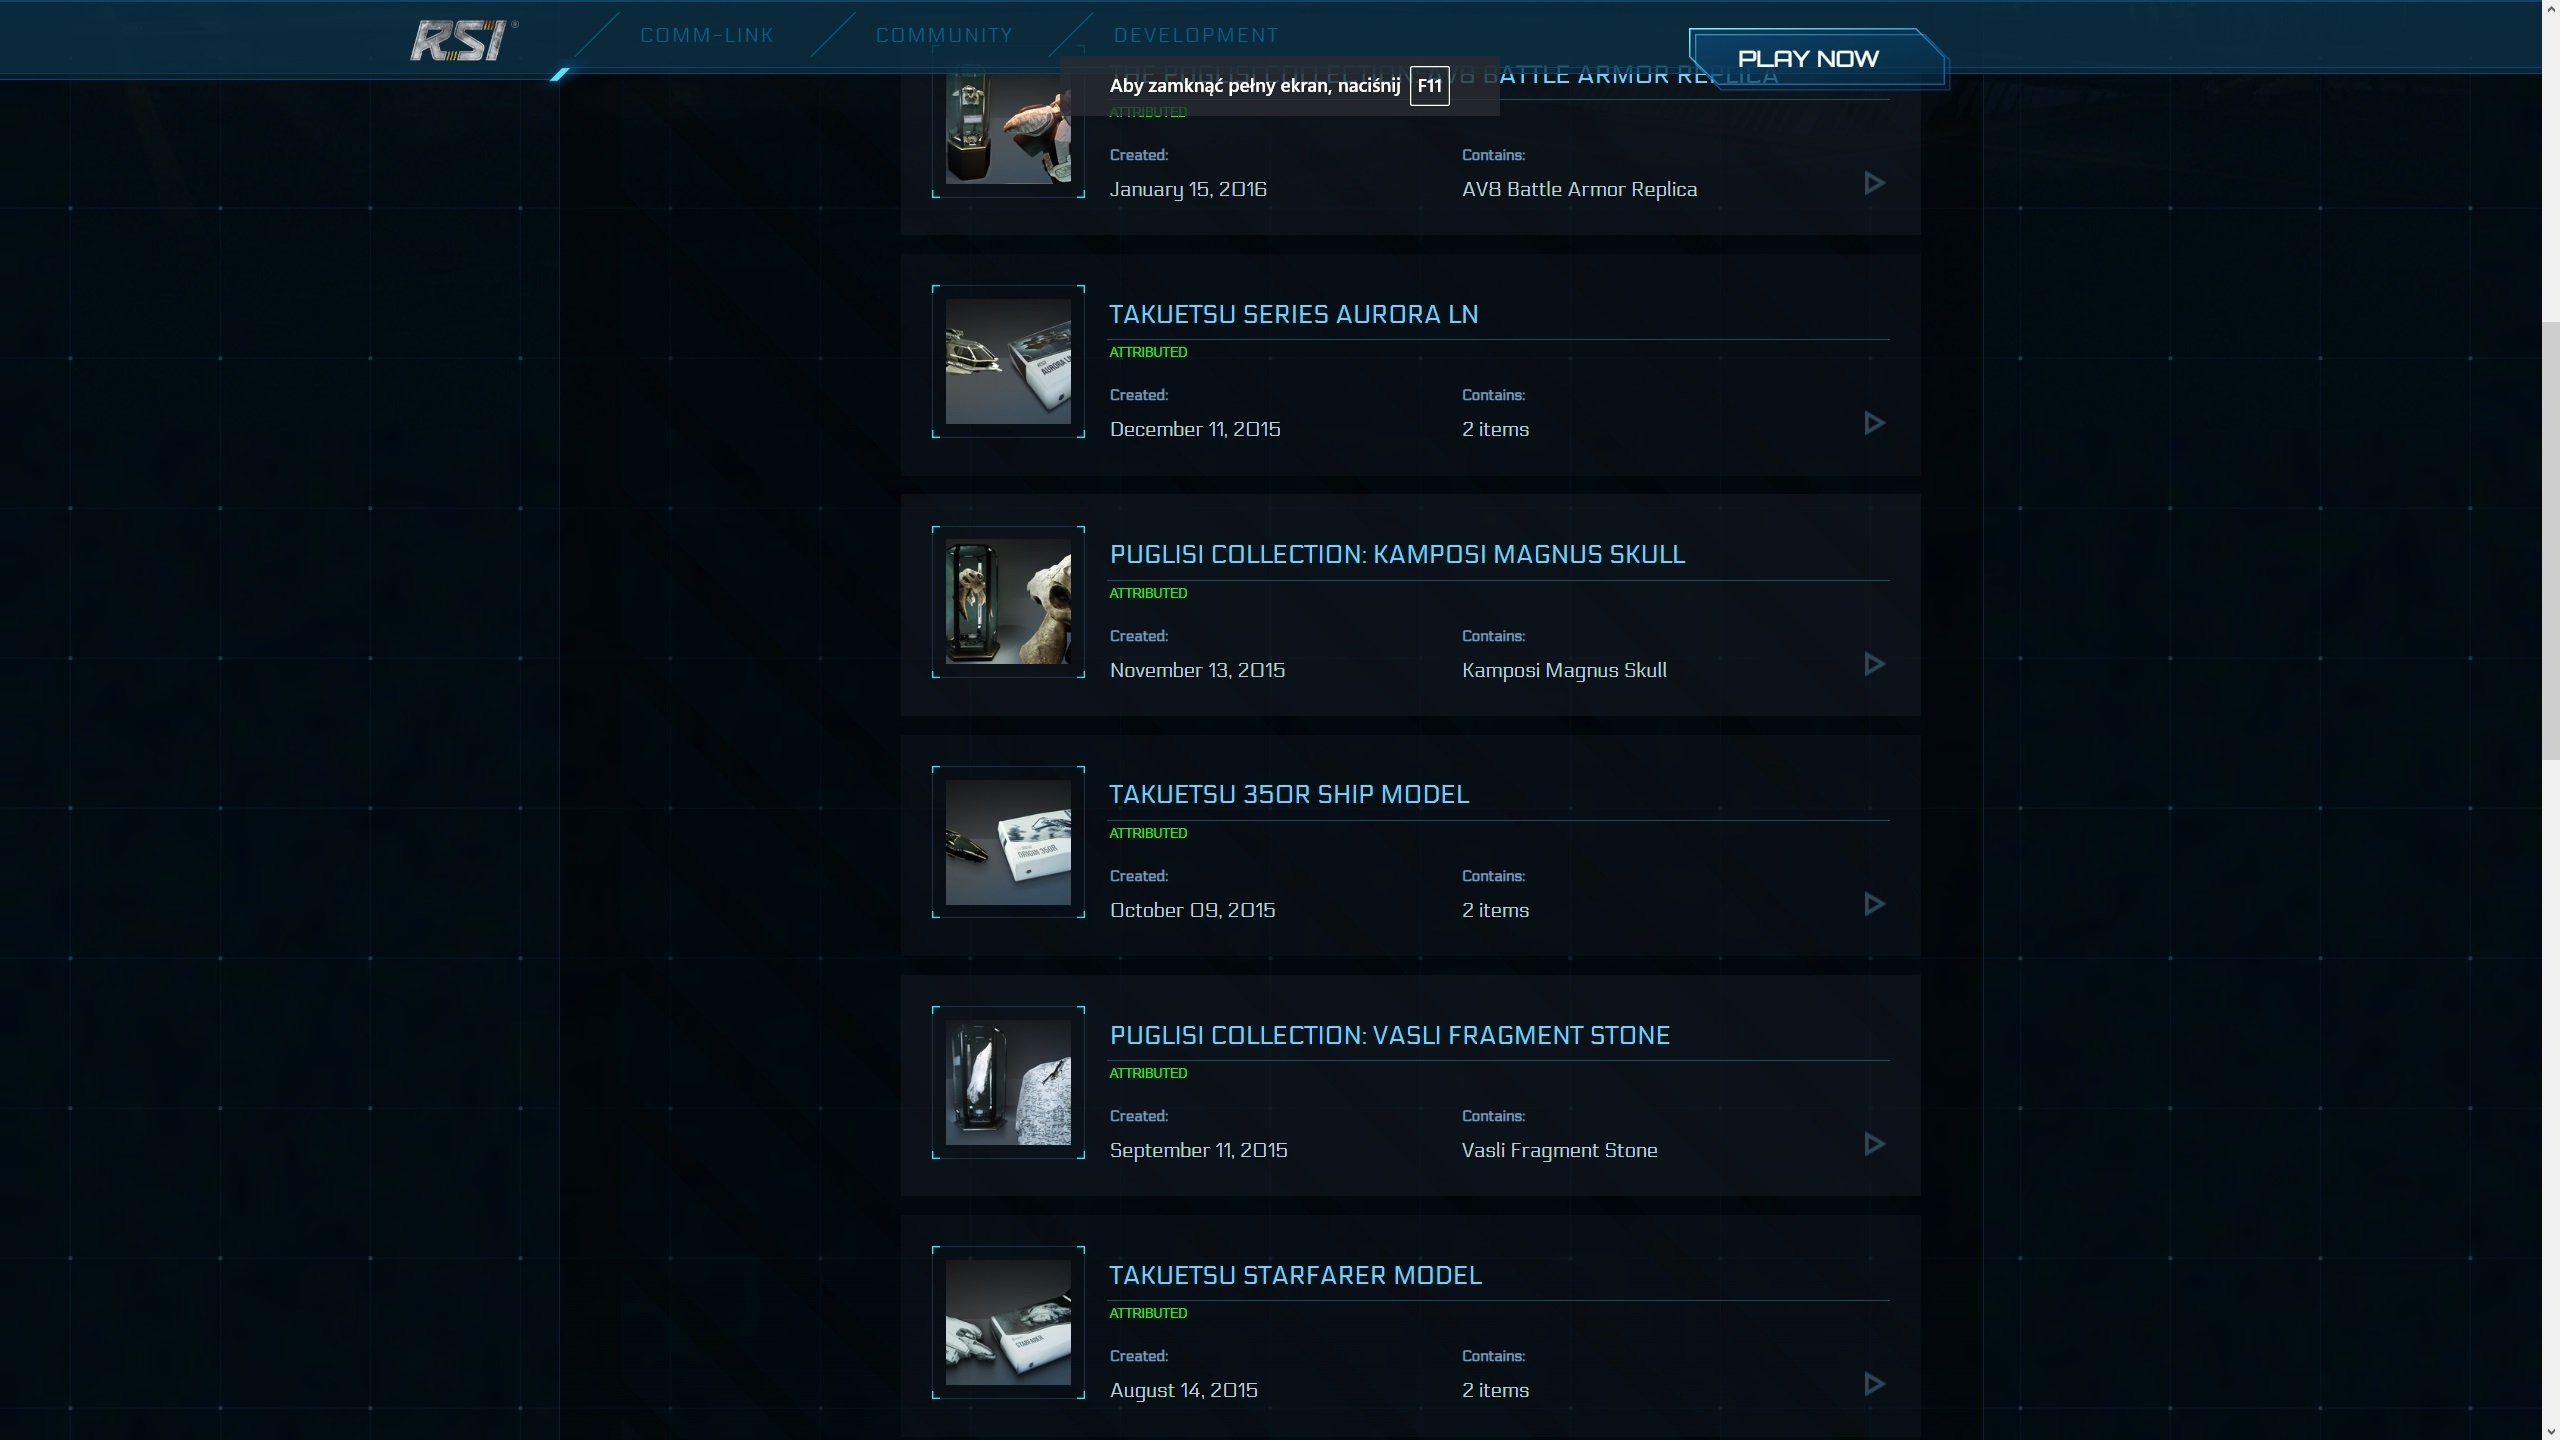The image size is (2560, 1440).
Task: Expand the AV8 Battle Armor Replica entry arrow
Action: pos(1875,183)
